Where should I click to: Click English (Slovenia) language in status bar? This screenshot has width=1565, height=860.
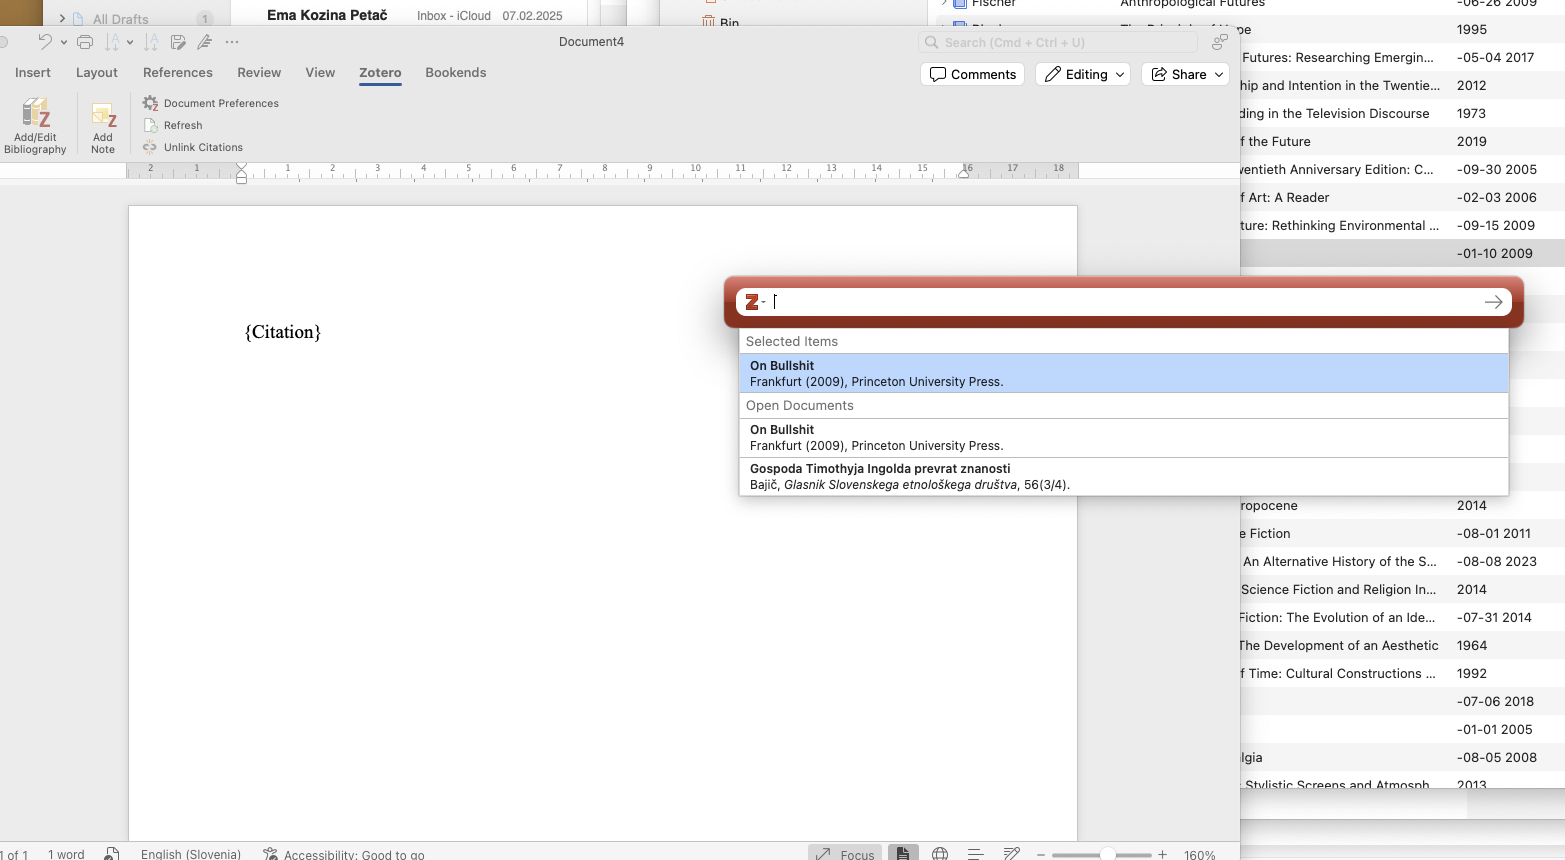[191, 854]
